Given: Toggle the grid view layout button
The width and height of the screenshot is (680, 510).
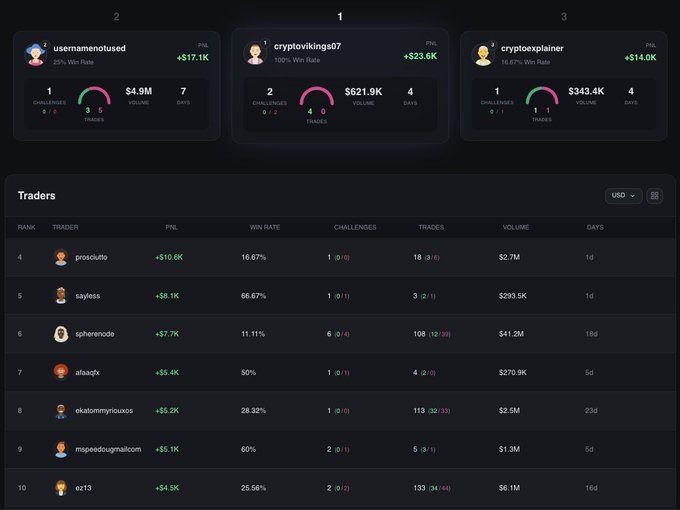Looking at the screenshot, I should tap(655, 196).
